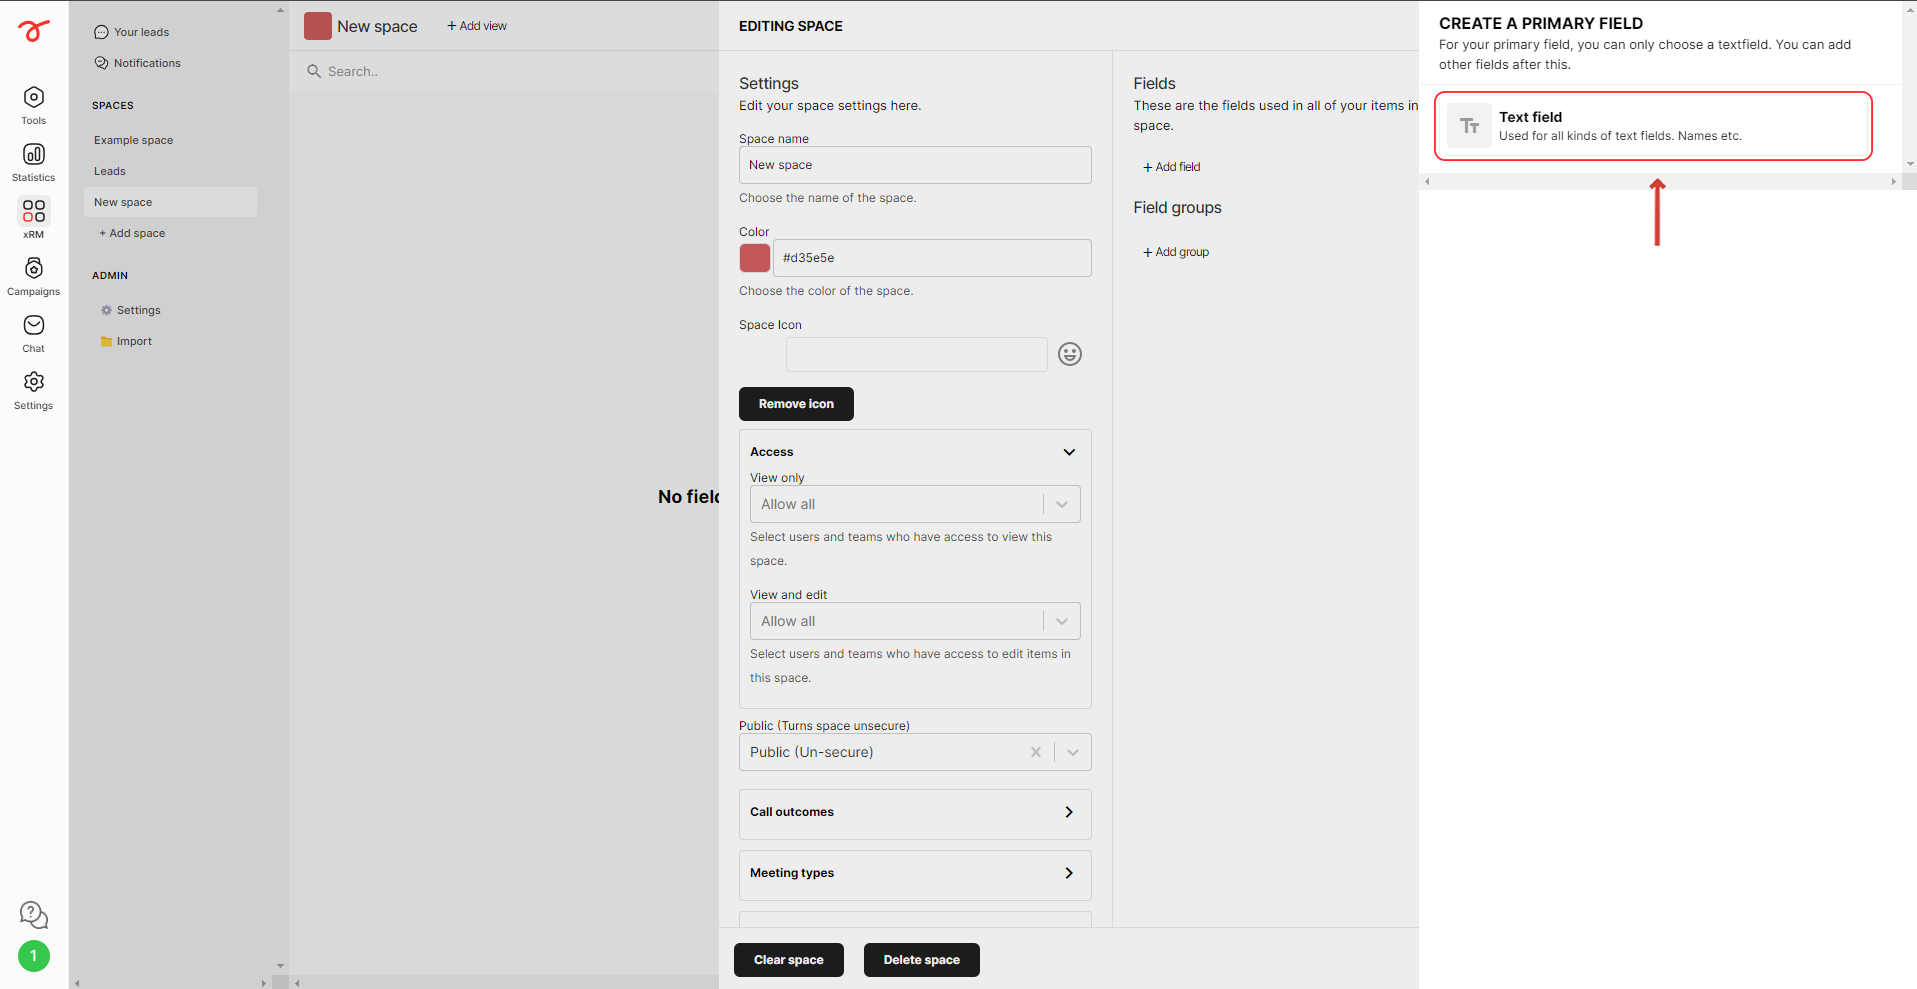Open Your leads in sidebar

(x=131, y=32)
